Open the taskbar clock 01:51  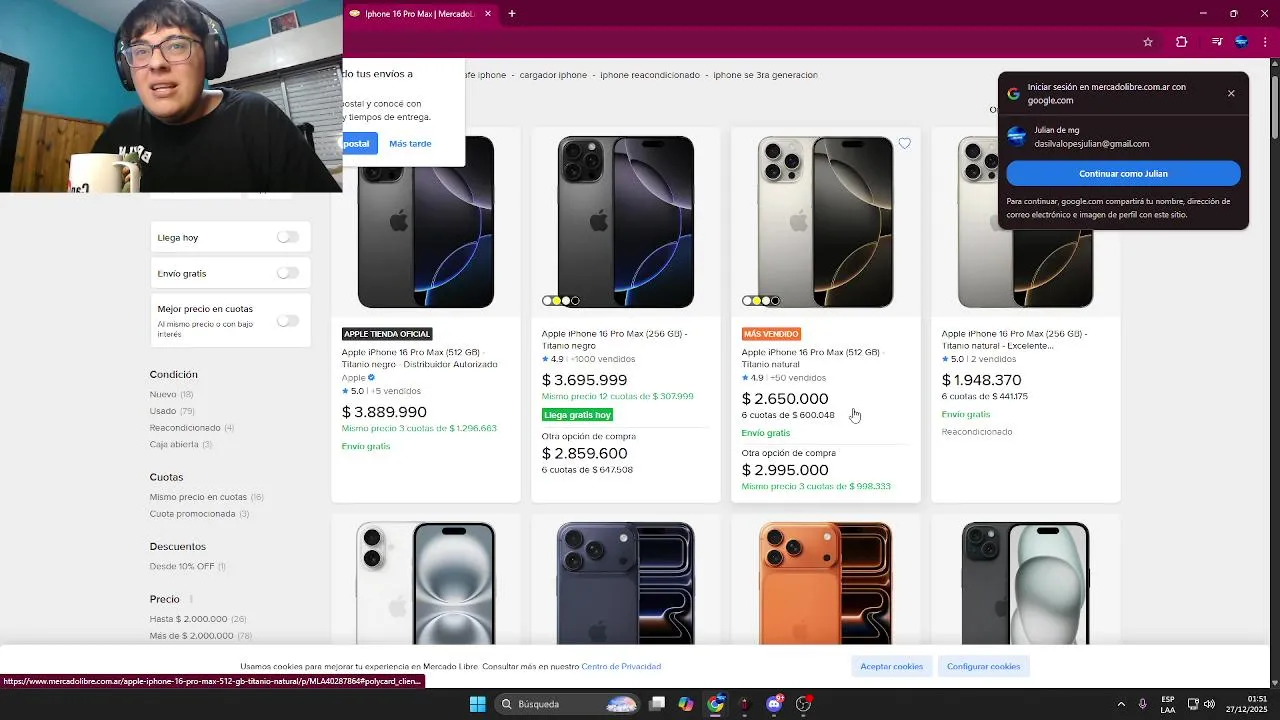1248,704
